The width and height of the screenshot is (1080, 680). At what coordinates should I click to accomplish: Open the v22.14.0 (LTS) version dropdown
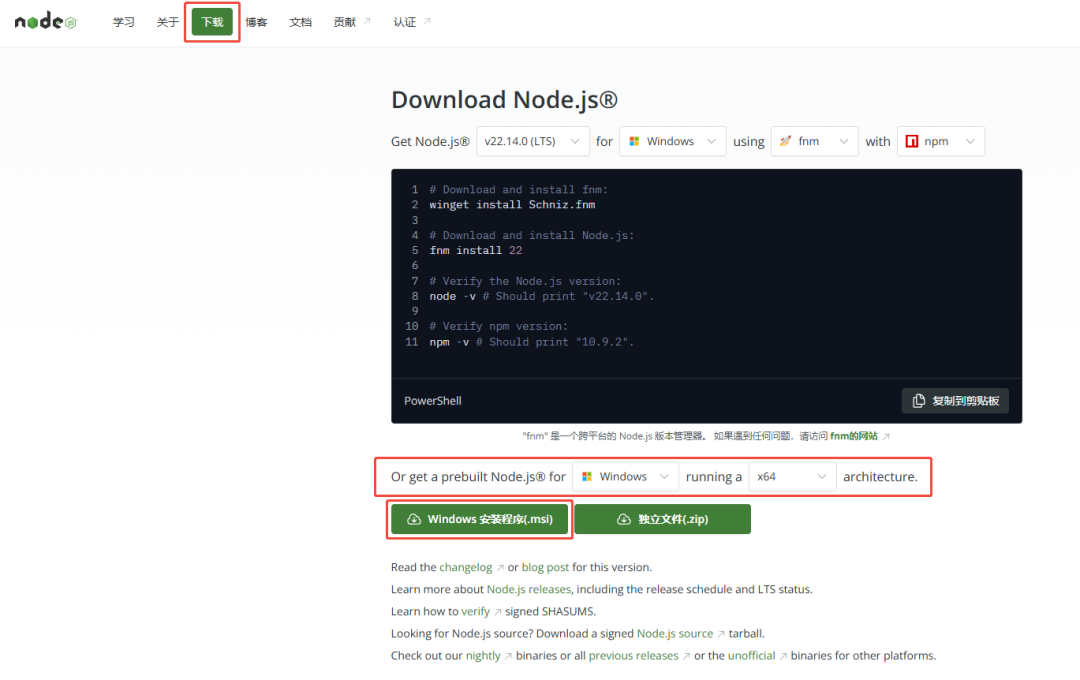click(x=532, y=141)
